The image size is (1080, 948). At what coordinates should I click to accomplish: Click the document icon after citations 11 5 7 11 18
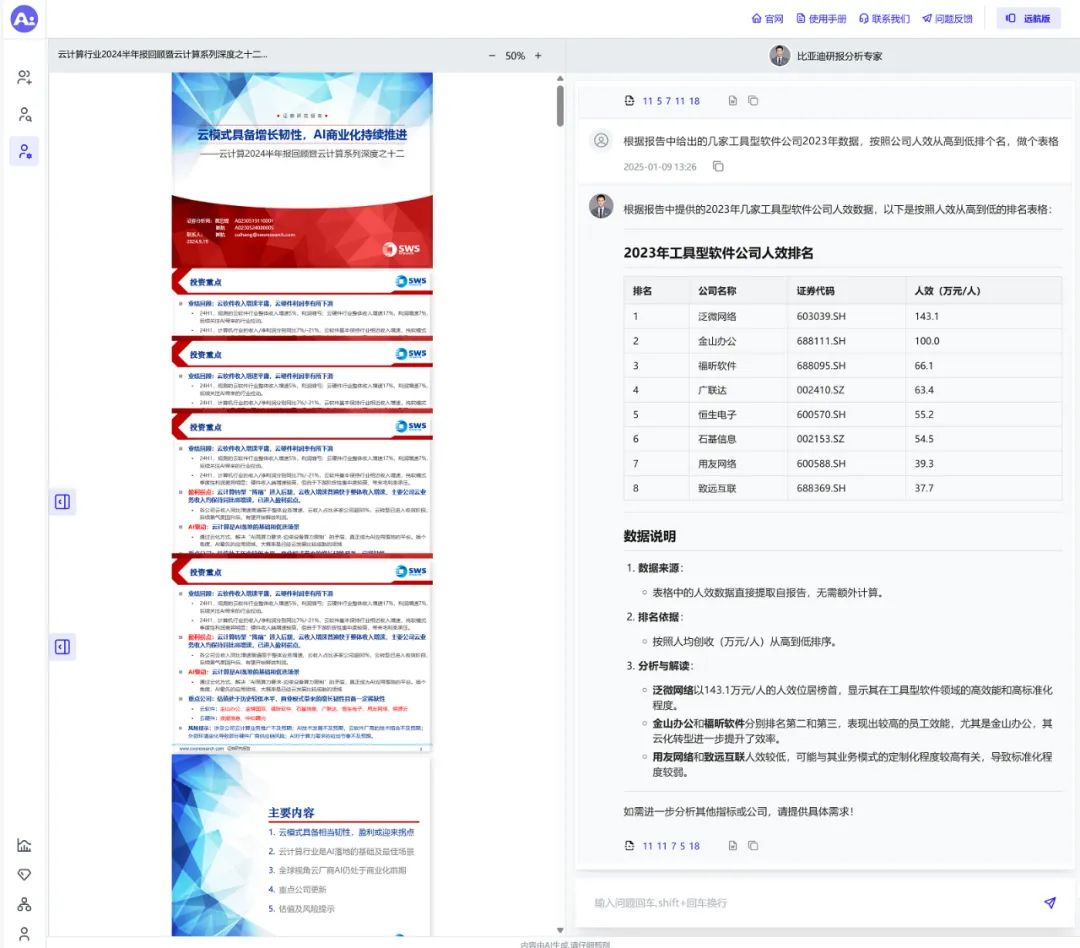pyautogui.click(x=733, y=101)
